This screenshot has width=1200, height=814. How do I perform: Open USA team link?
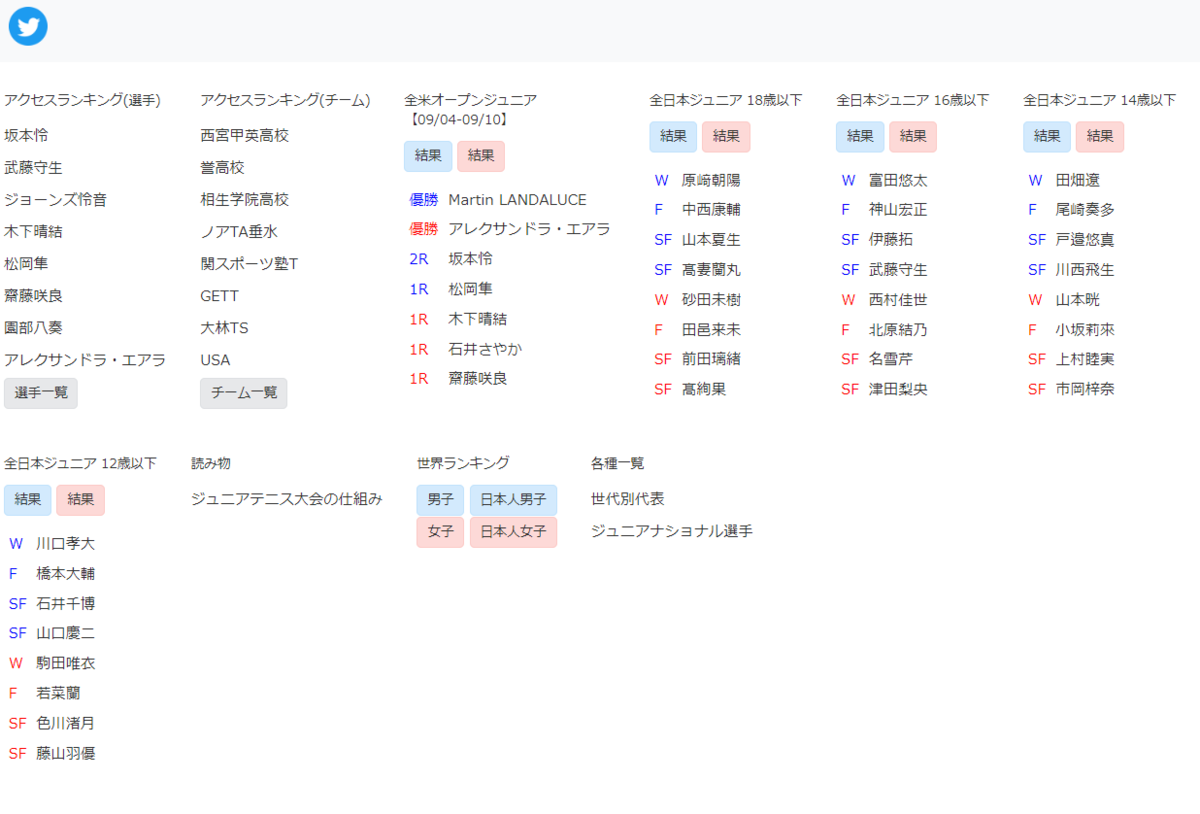coord(215,360)
